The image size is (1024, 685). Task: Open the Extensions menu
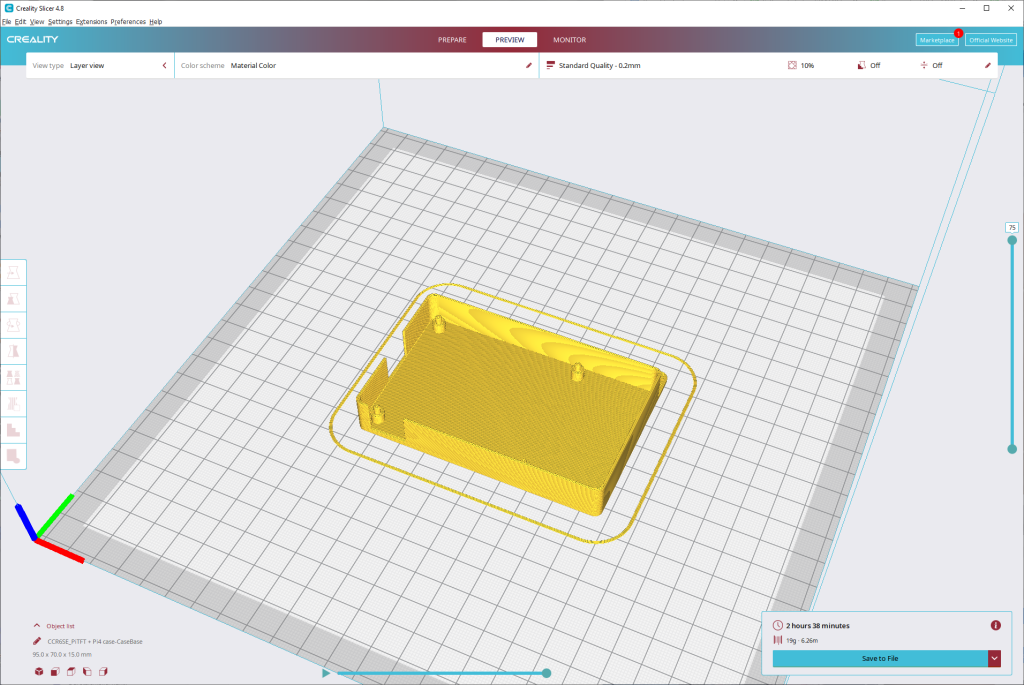pyautogui.click(x=91, y=22)
